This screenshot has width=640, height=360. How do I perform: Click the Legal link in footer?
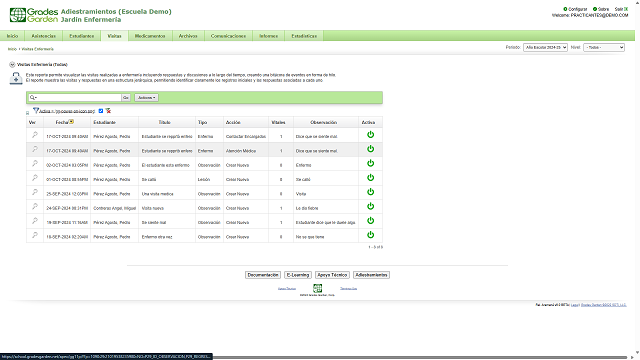pyautogui.click(x=575, y=305)
